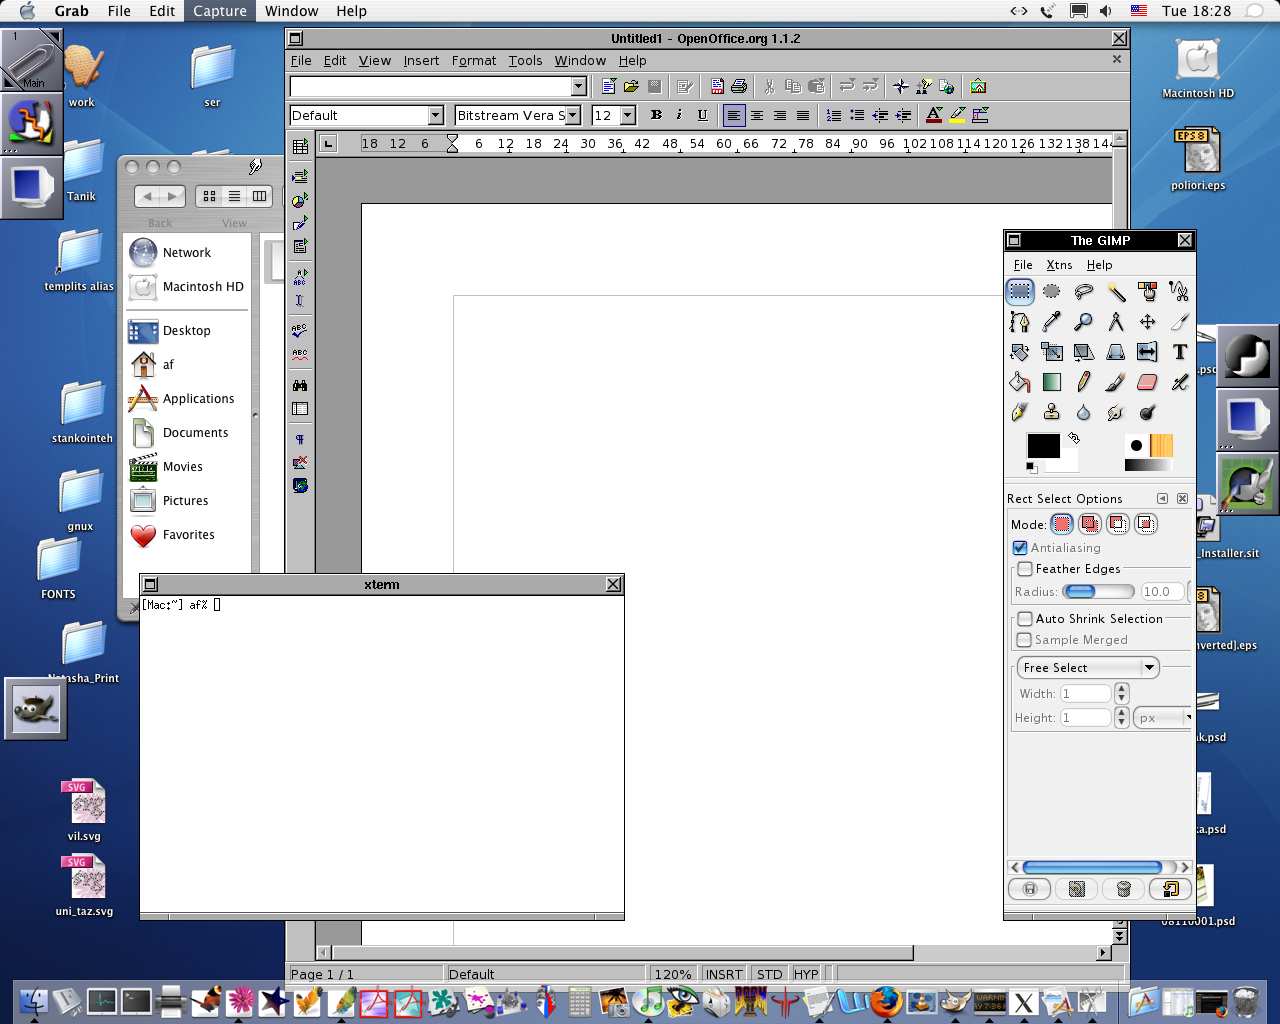
Task: Select the Smudge finger tool
Action: 1115,412
